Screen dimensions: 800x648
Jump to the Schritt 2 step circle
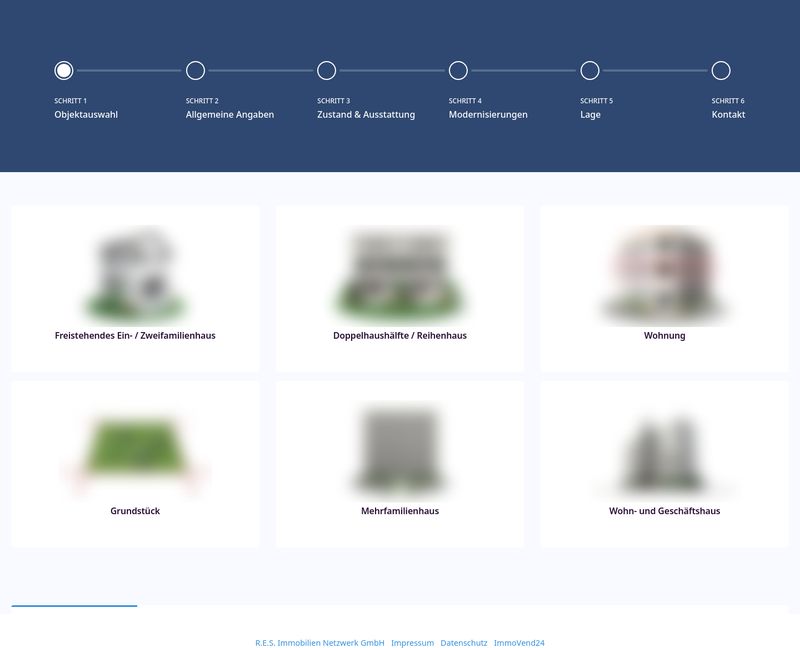coord(195,70)
